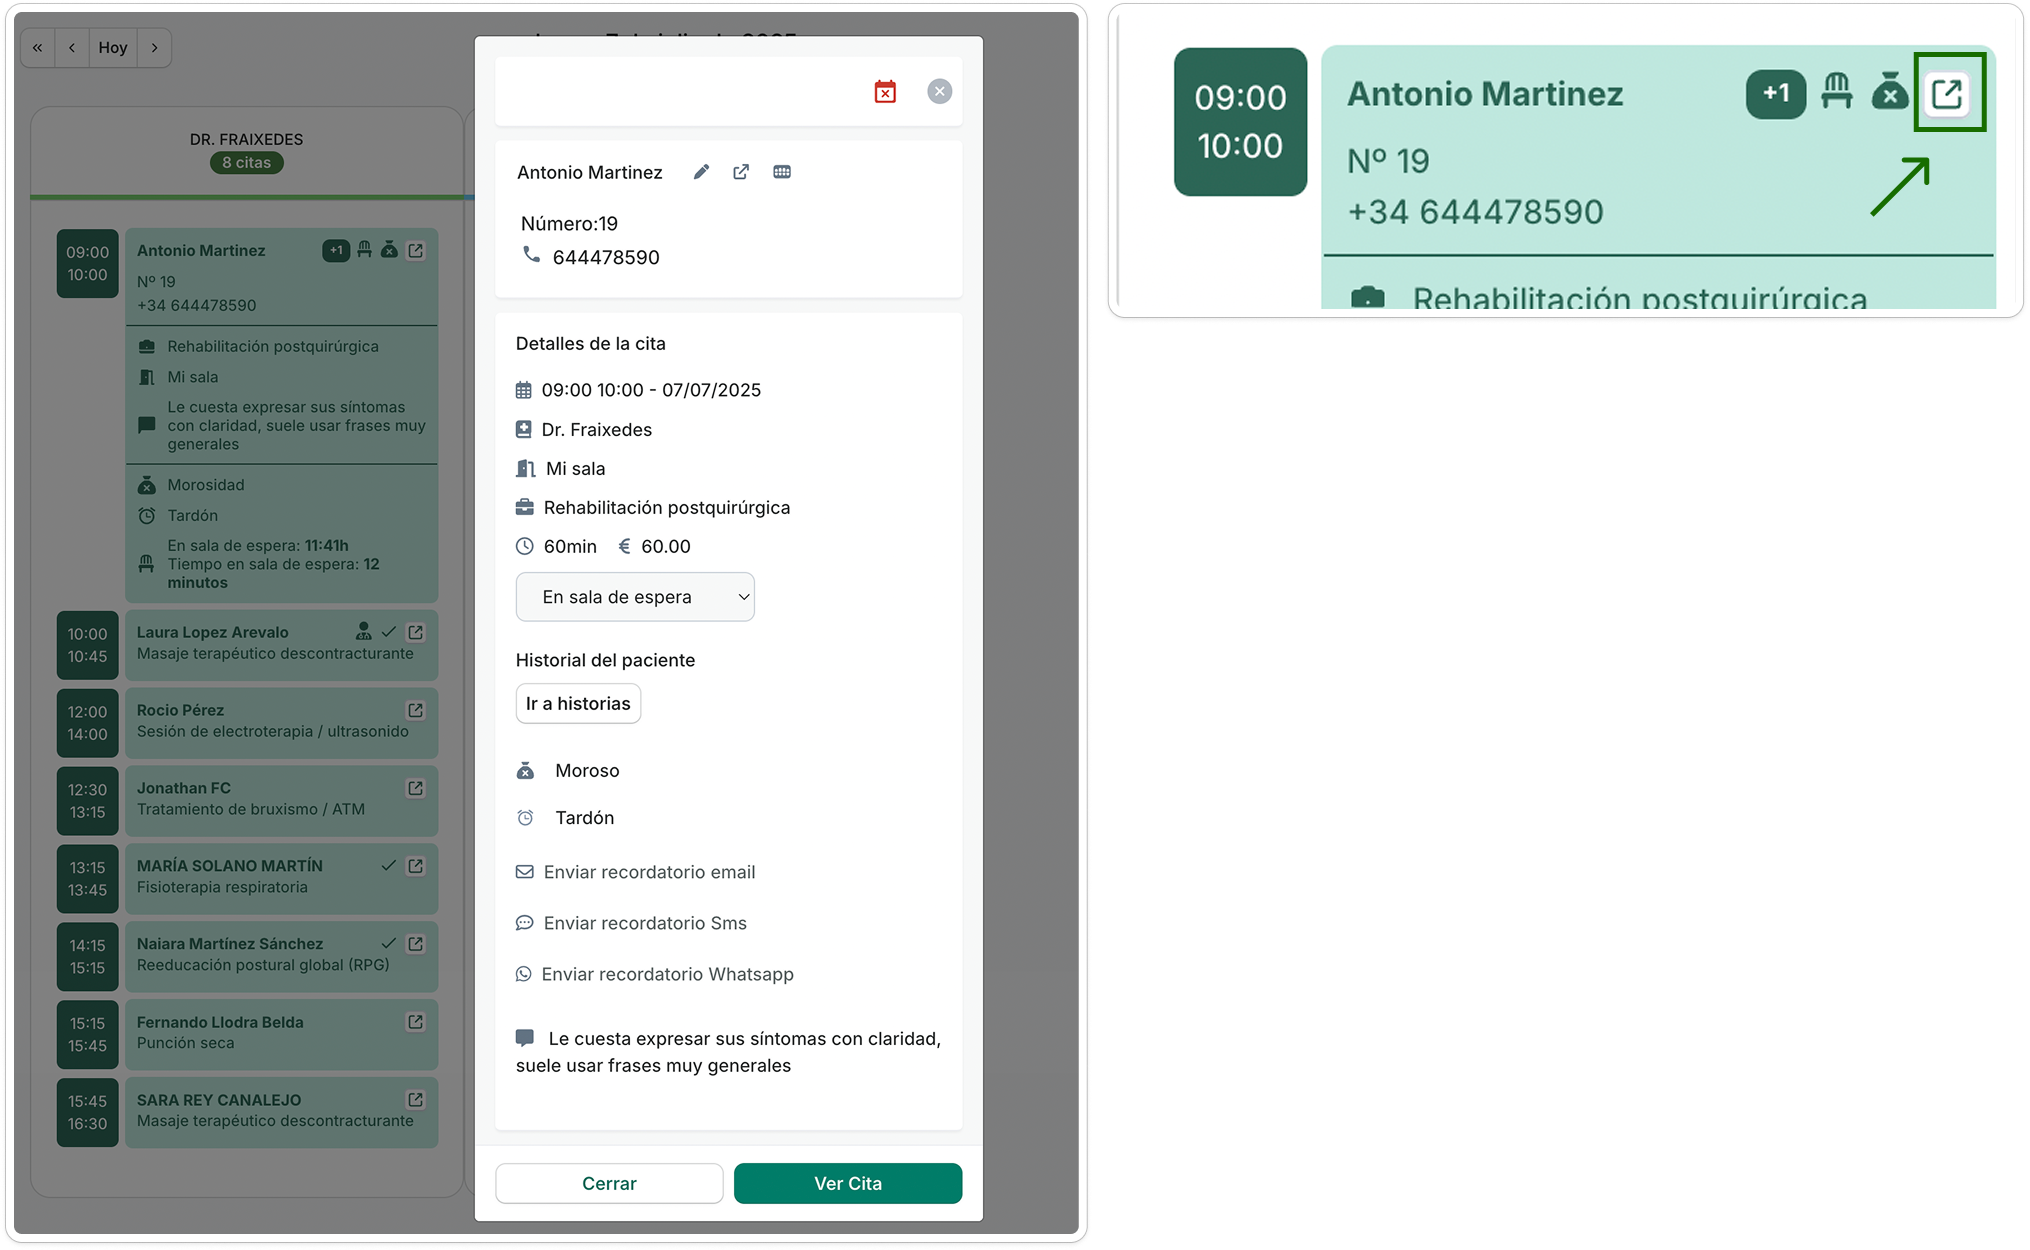Click 'Enviar recordatorio Sms' option
The width and height of the screenshot is (2030, 1250).
click(644, 923)
